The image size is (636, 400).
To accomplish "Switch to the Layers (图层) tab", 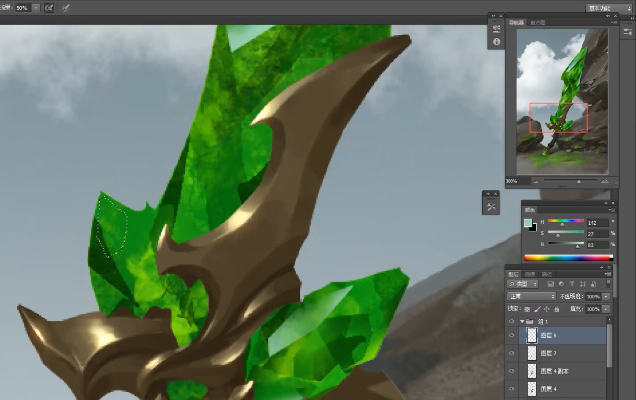I will point(514,274).
